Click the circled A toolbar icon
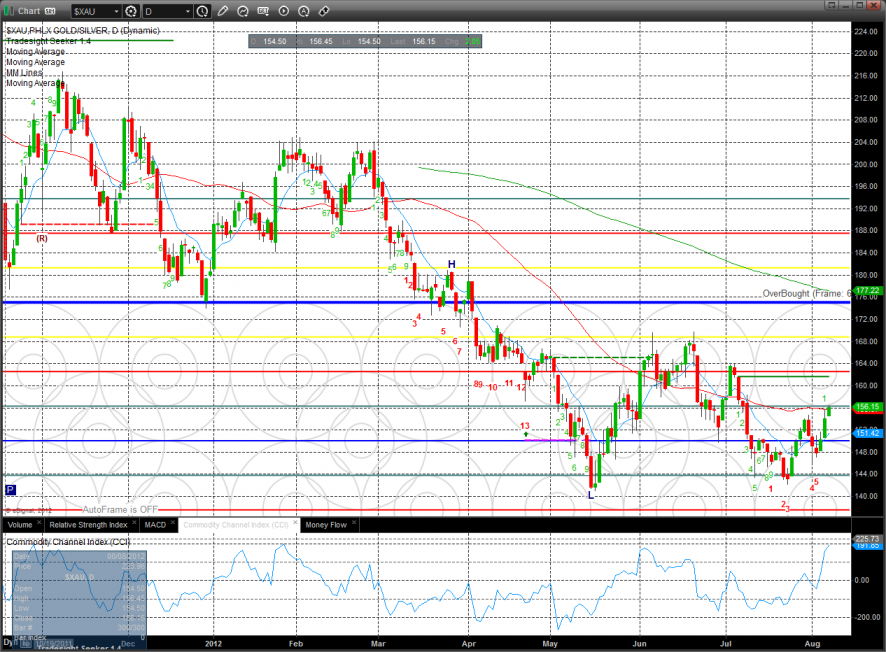This screenshot has height=652, width=886. [x=304, y=11]
